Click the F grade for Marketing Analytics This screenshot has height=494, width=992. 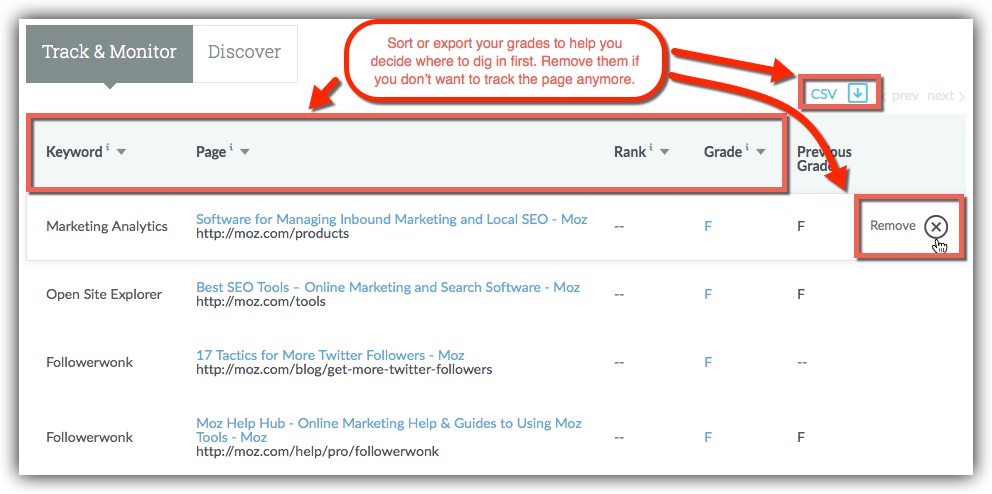point(708,226)
